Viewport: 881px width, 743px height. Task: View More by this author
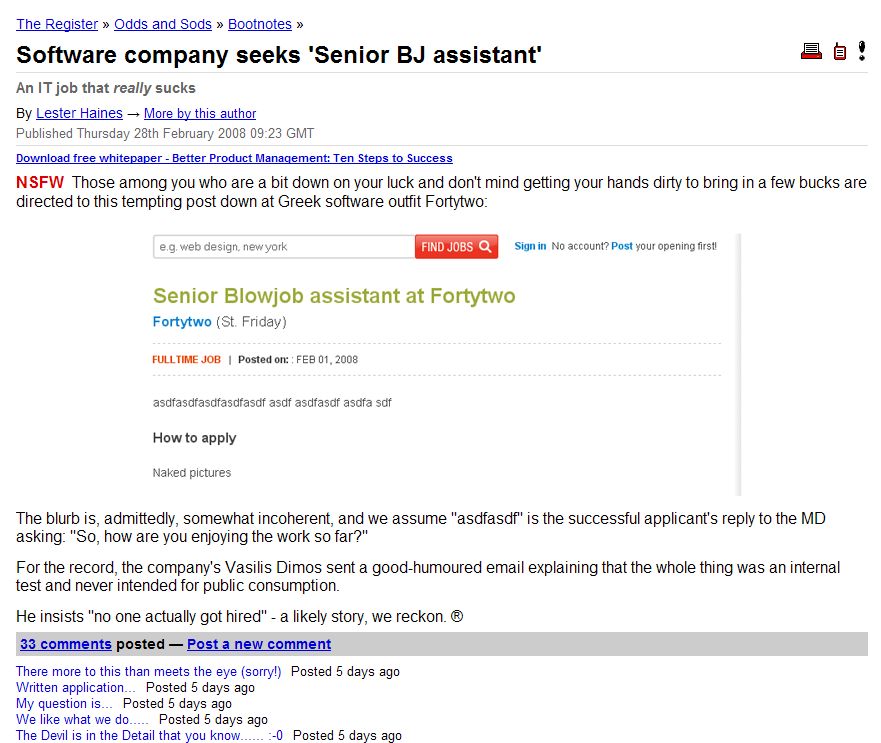[x=200, y=114]
